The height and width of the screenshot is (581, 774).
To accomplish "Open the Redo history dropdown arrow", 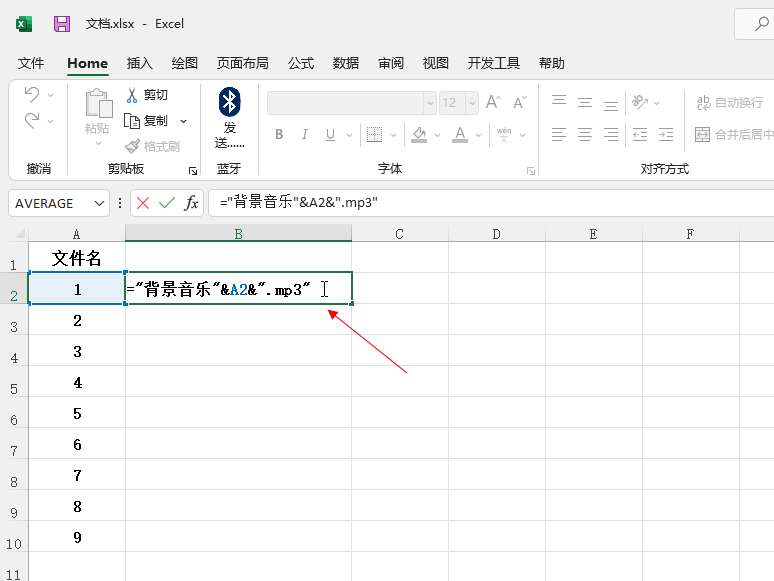I will 51,120.
